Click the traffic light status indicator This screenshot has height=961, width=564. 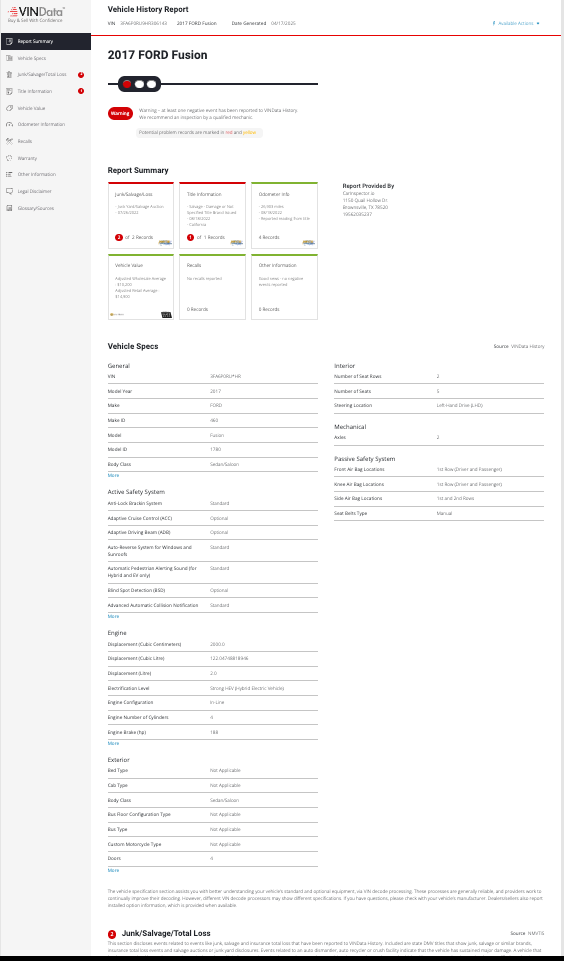pos(139,84)
